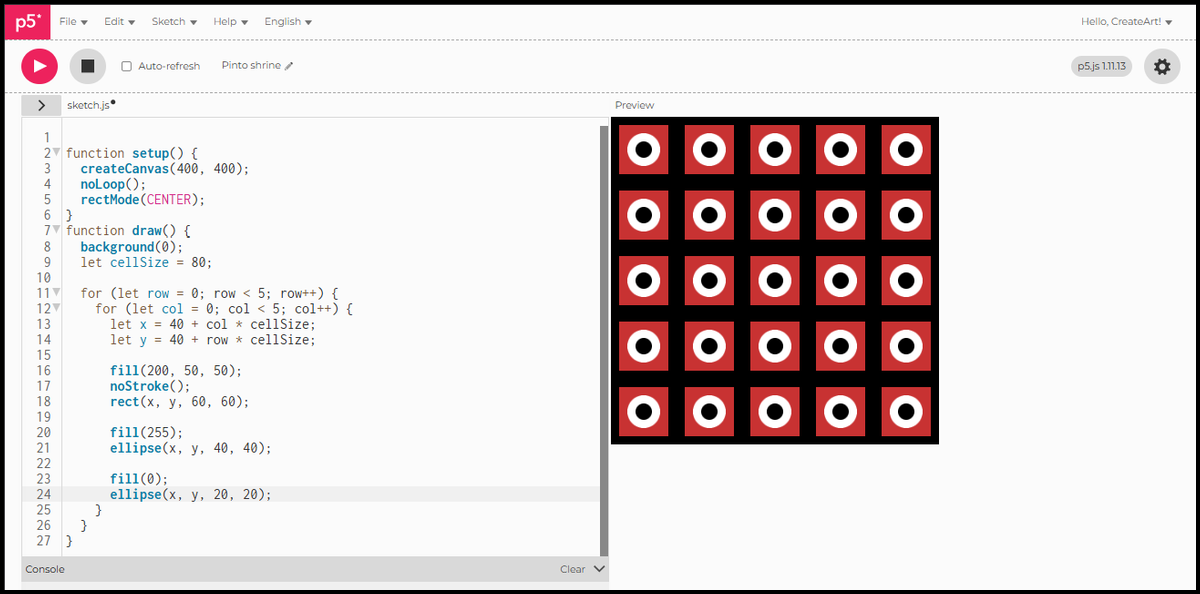The height and width of the screenshot is (594, 1200).
Task: Click the background(0); code line
Action: [132, 247]
